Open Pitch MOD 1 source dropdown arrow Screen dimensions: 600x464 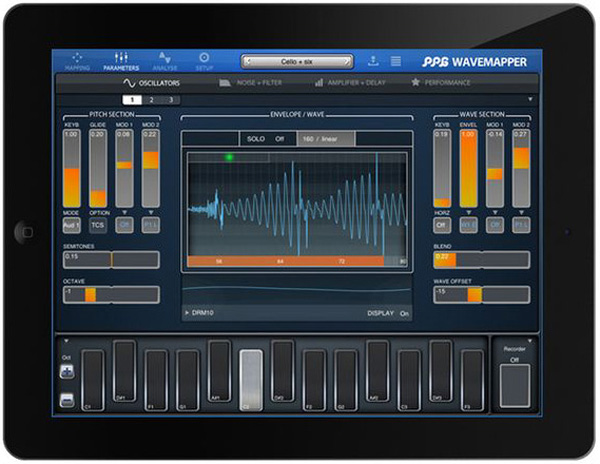point(124,212)
